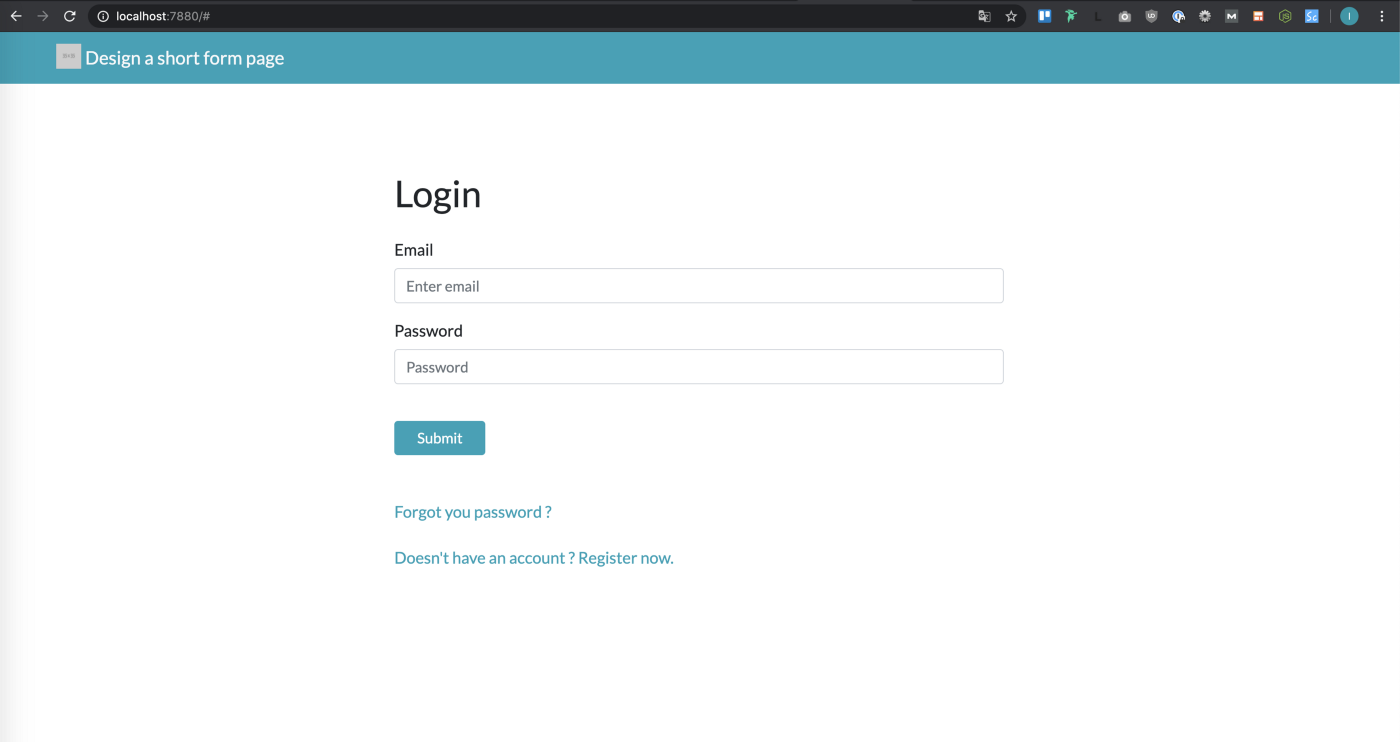Click the gear extension icon
The image size is (1400, 742).
click(x=1205, y=16)
